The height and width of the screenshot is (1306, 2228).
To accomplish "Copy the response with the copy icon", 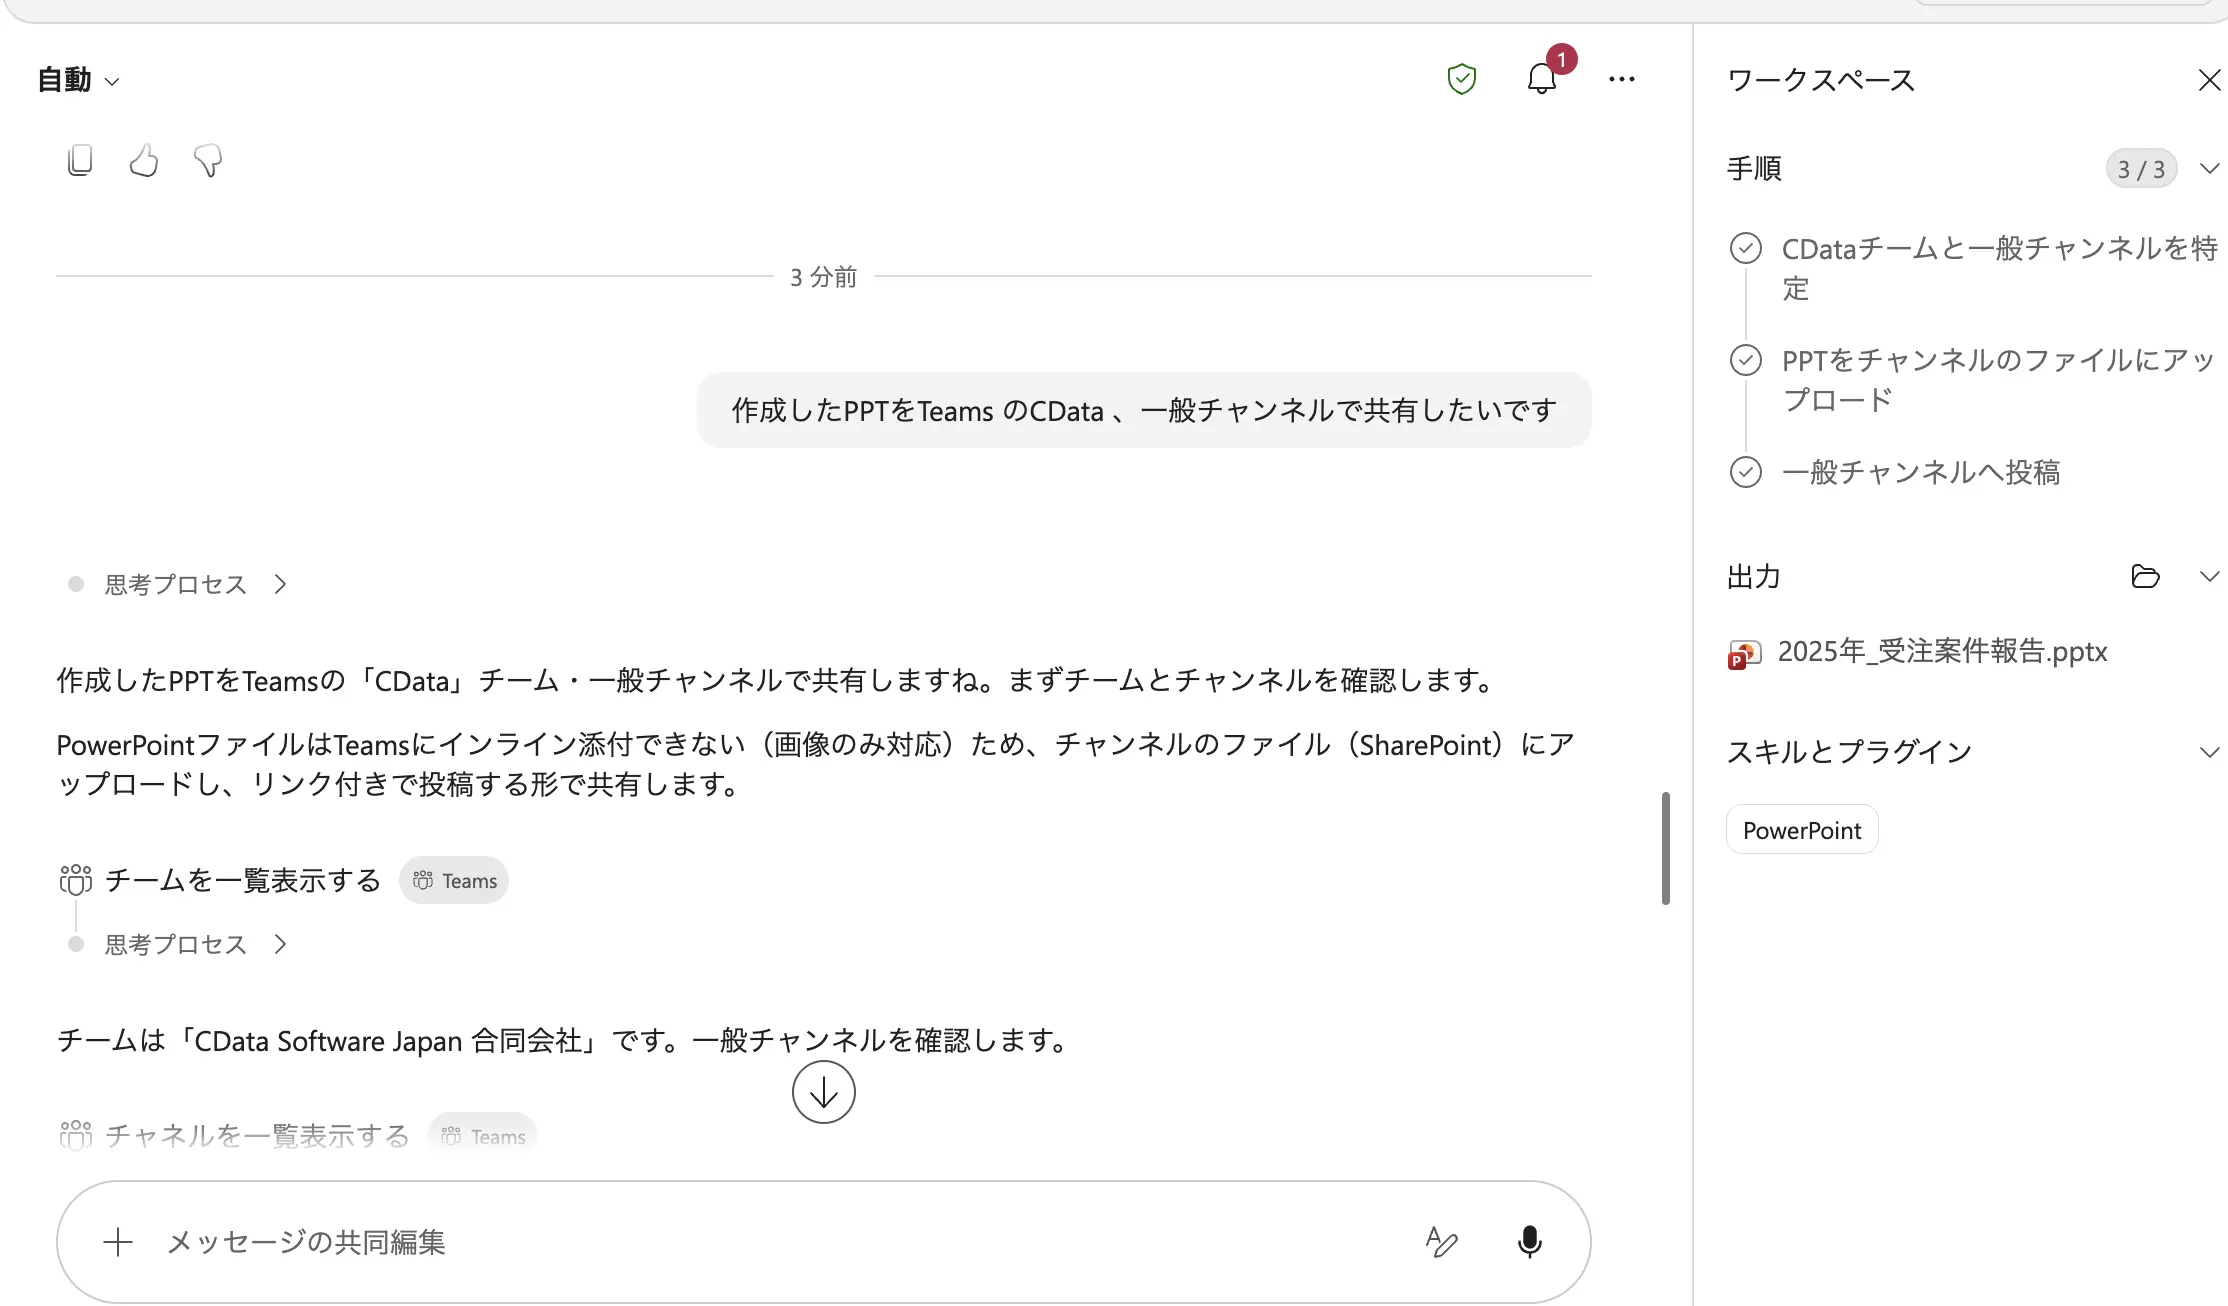I will click(80, 160).
